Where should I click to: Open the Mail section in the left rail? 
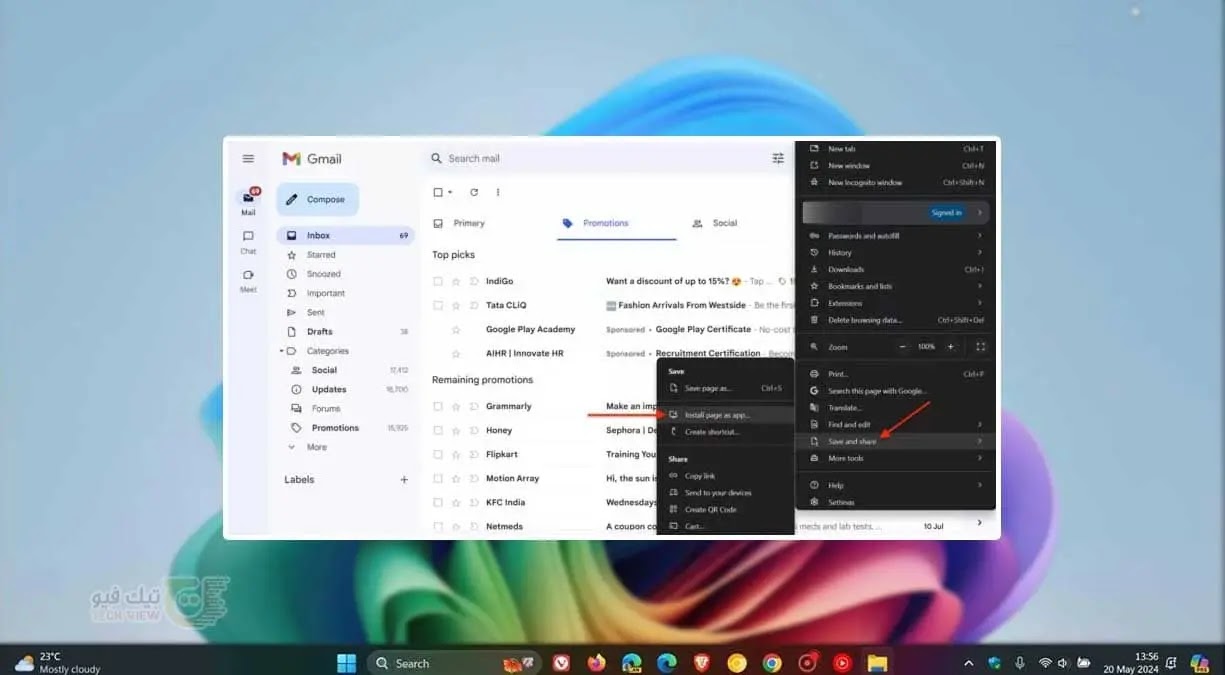point(248,202)
